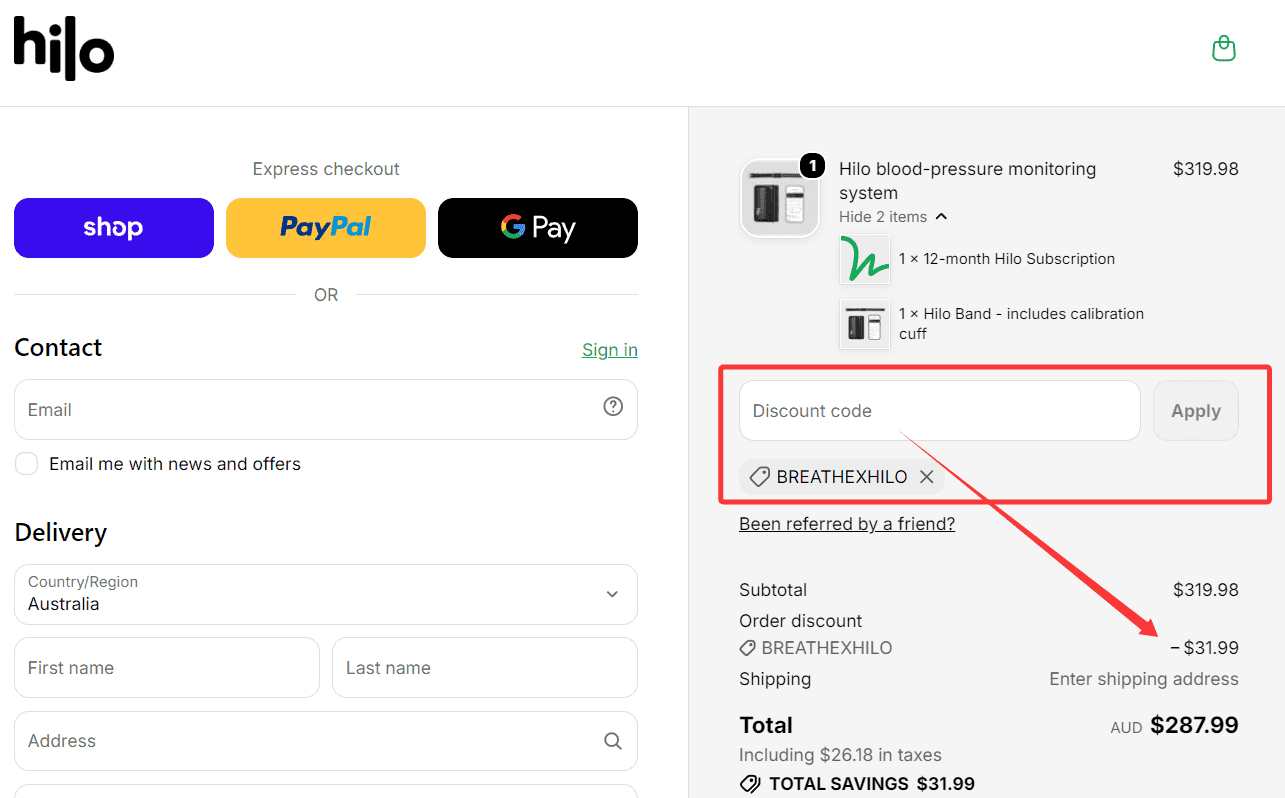
Task: Click the 12-month Hilo Subscription thumbnail
Action: [865, 259]
